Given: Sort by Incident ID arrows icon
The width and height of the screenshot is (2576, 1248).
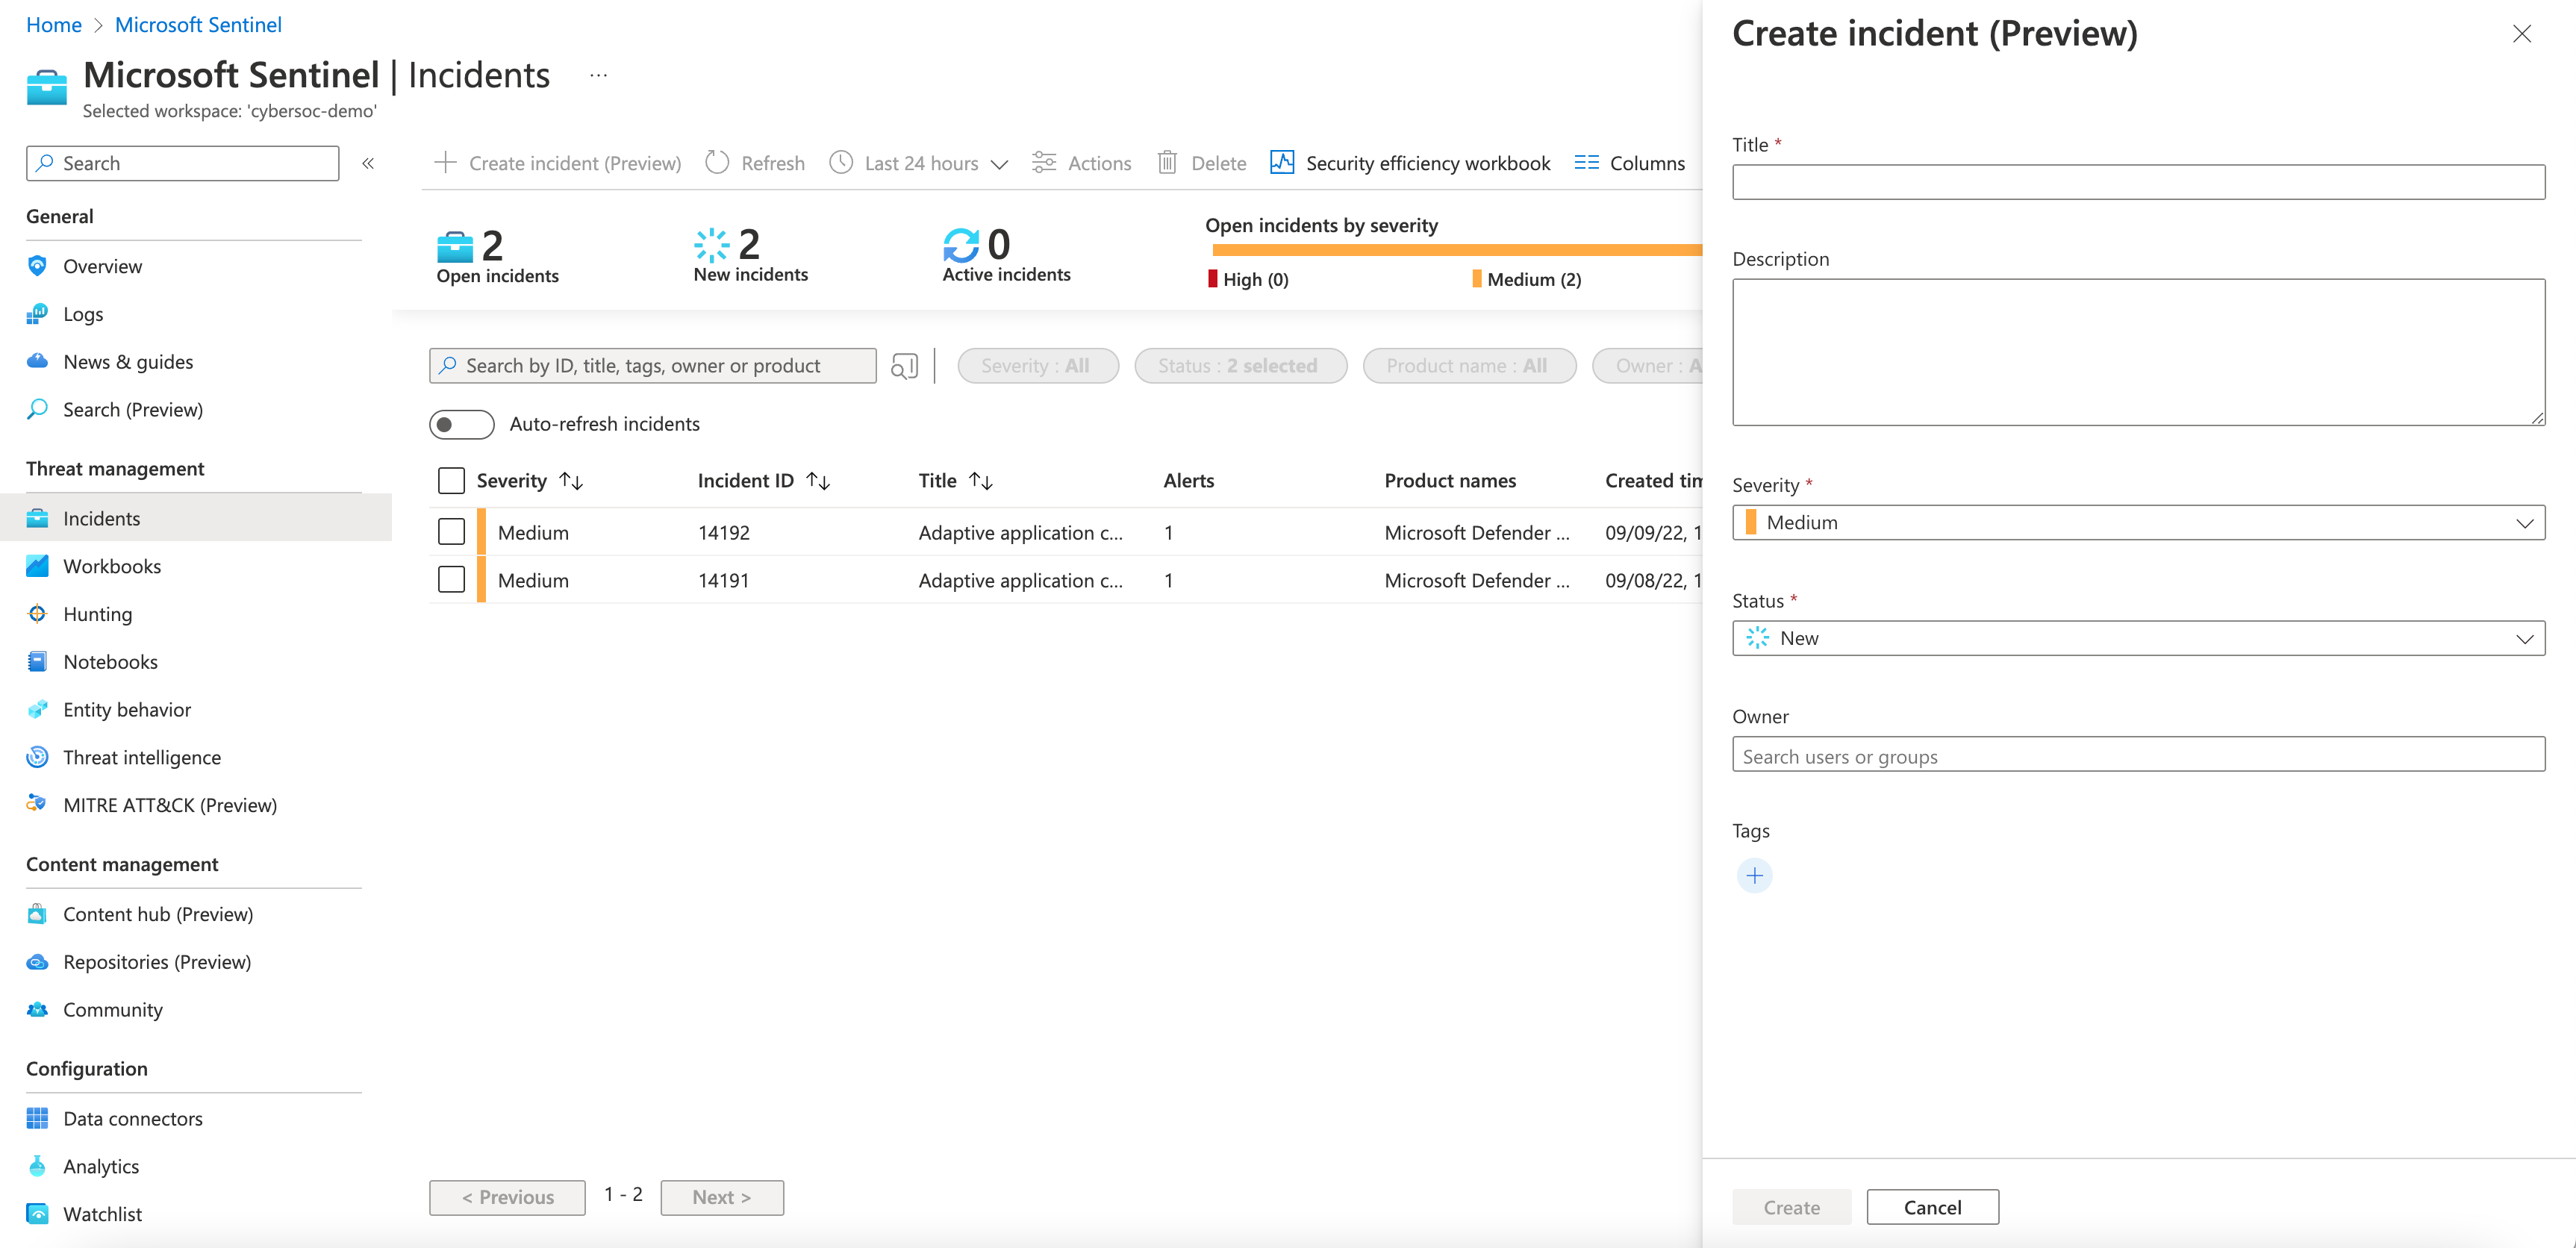Looking at the screenshot, I should coord(818,481).
